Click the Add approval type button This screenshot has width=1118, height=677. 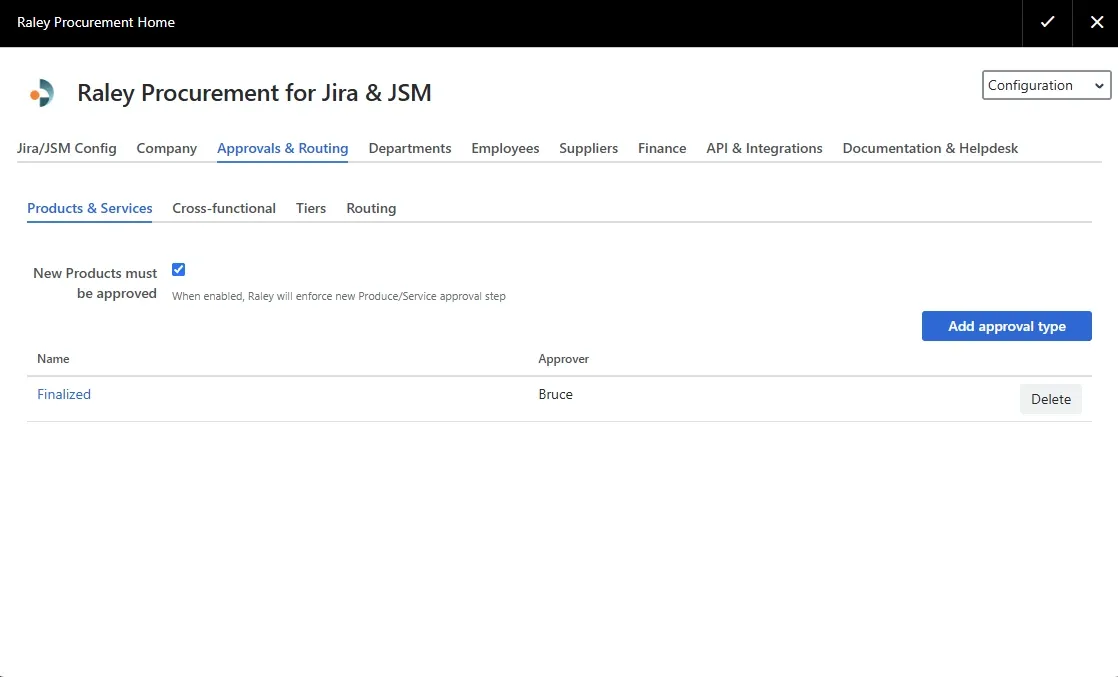click(1006, 326)
